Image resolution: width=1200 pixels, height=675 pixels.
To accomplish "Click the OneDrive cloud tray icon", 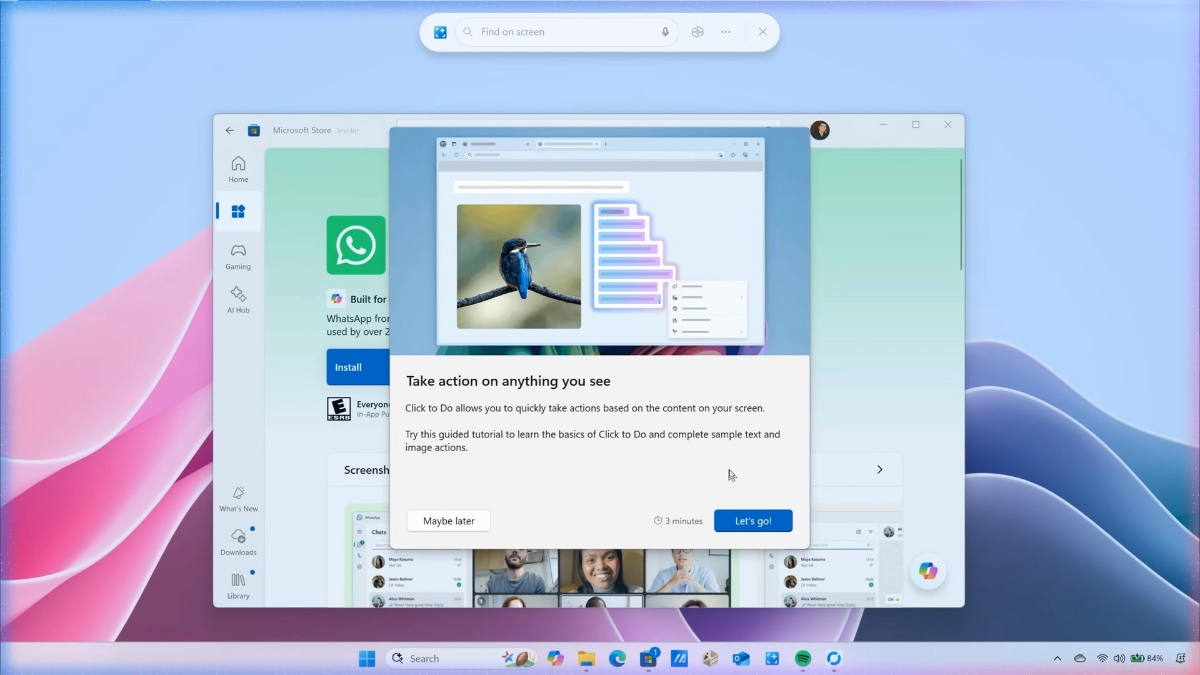I will click(x=1080, y=658).
